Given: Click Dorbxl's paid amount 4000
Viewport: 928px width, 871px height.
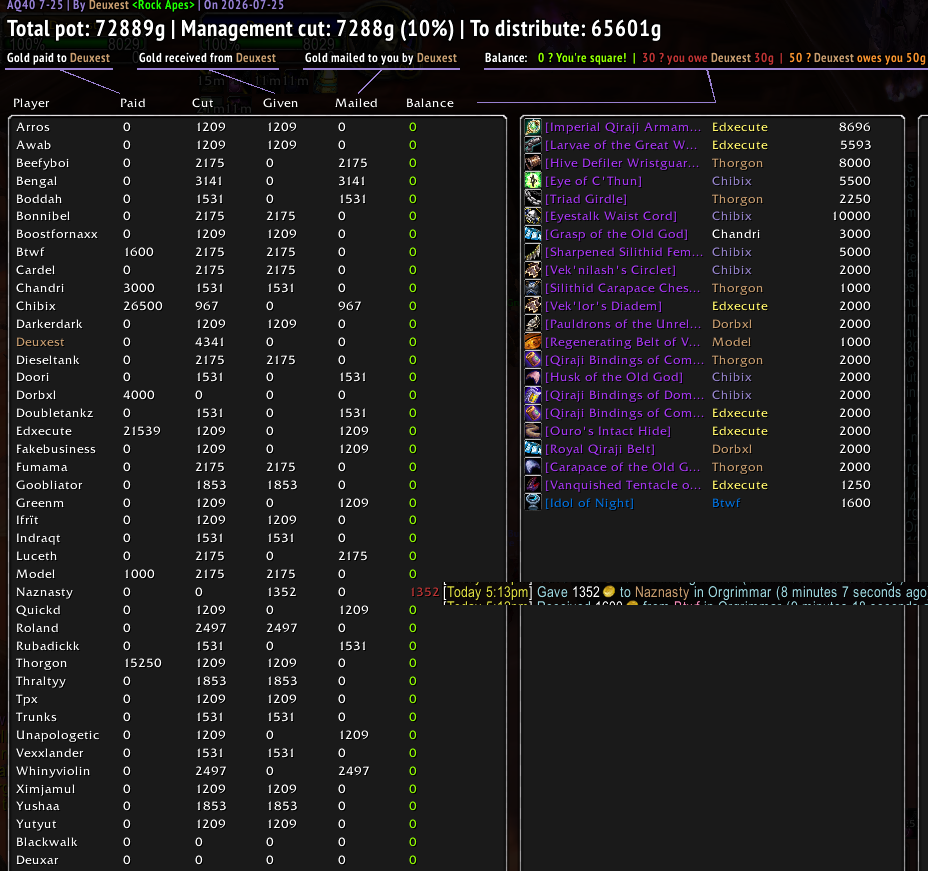Looking at the screenshot, I should click(x=138, y=395).
